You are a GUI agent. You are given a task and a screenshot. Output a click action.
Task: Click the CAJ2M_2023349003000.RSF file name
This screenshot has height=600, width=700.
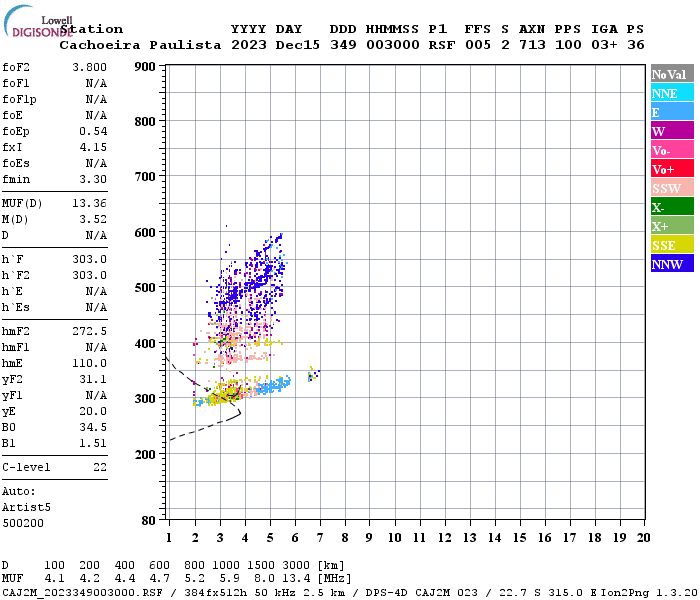coord(82,593)
